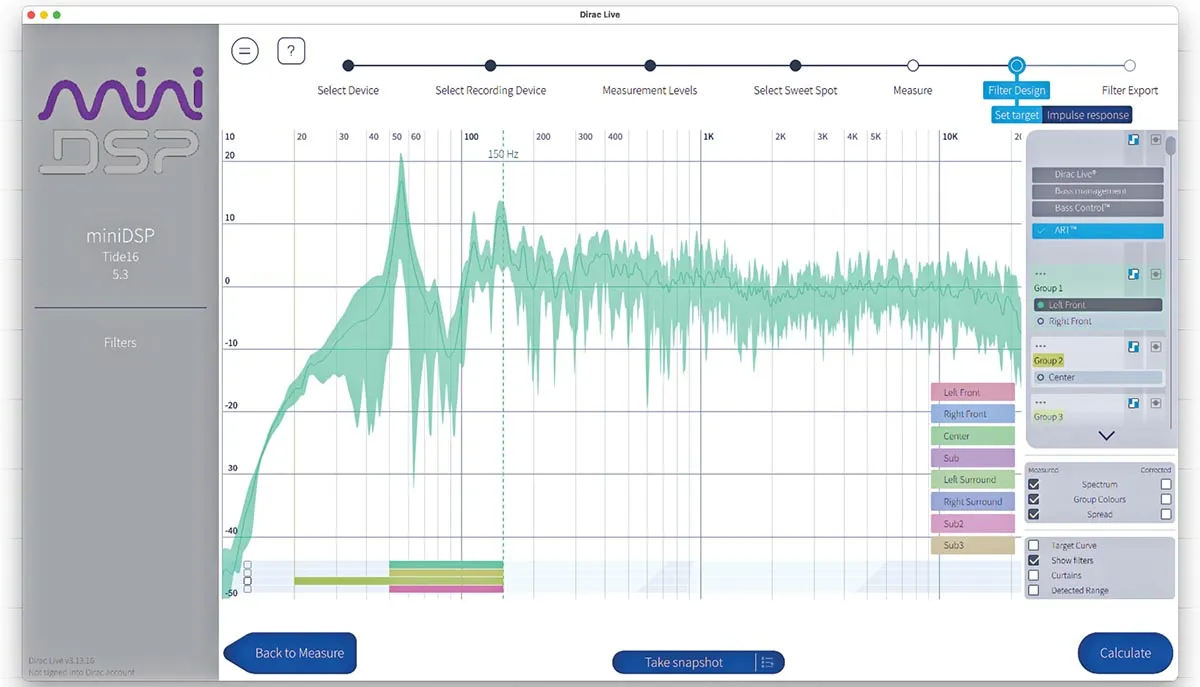Go to the Filter Export step
Screen dimensions: 1200x687
[x=1130, y=66]
